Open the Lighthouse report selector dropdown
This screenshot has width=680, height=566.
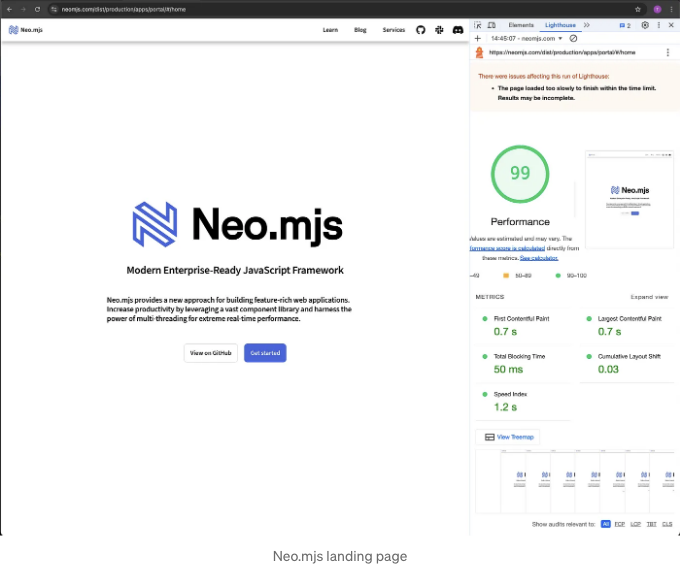tap(526, 39)
